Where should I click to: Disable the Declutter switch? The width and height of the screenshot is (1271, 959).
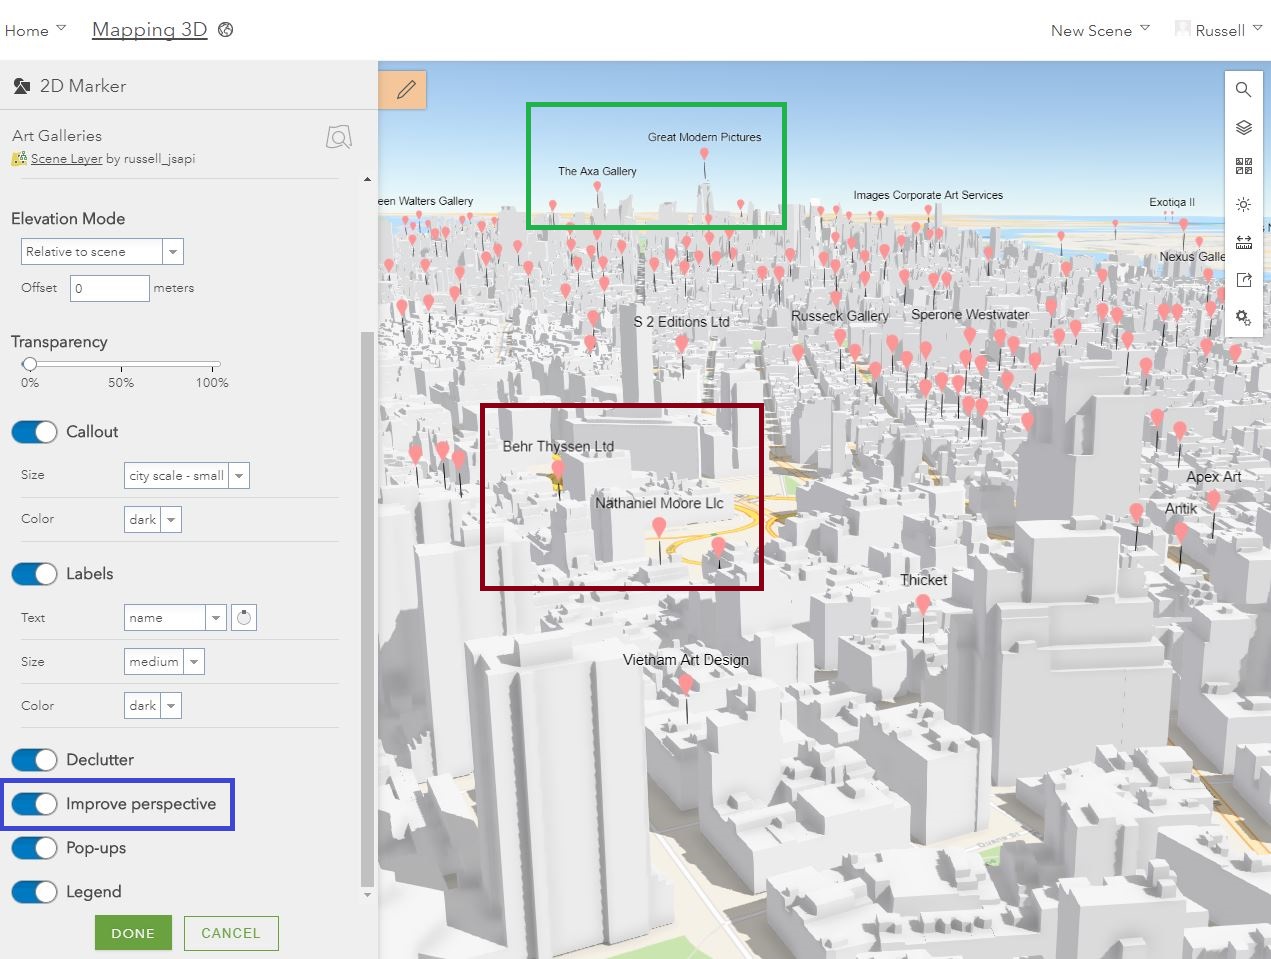(34, 760)
